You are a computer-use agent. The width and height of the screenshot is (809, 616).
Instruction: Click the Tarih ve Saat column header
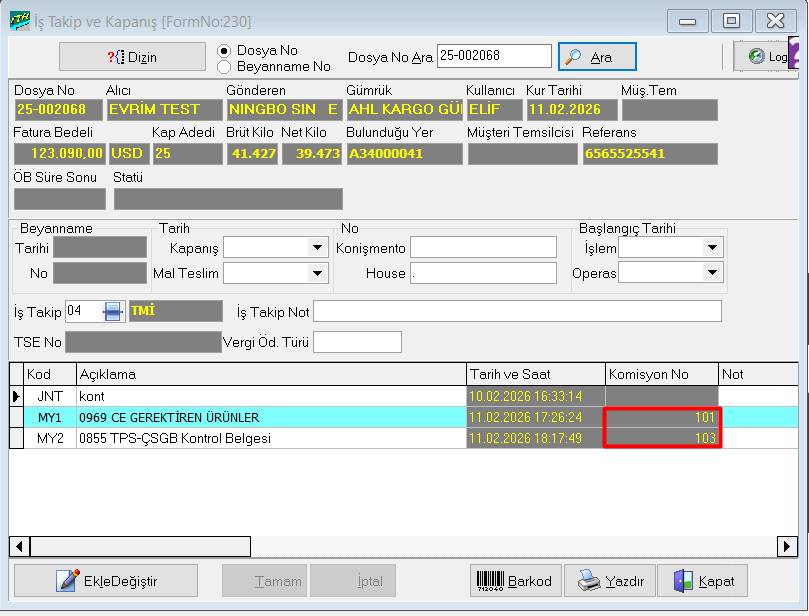pos(535,375)
